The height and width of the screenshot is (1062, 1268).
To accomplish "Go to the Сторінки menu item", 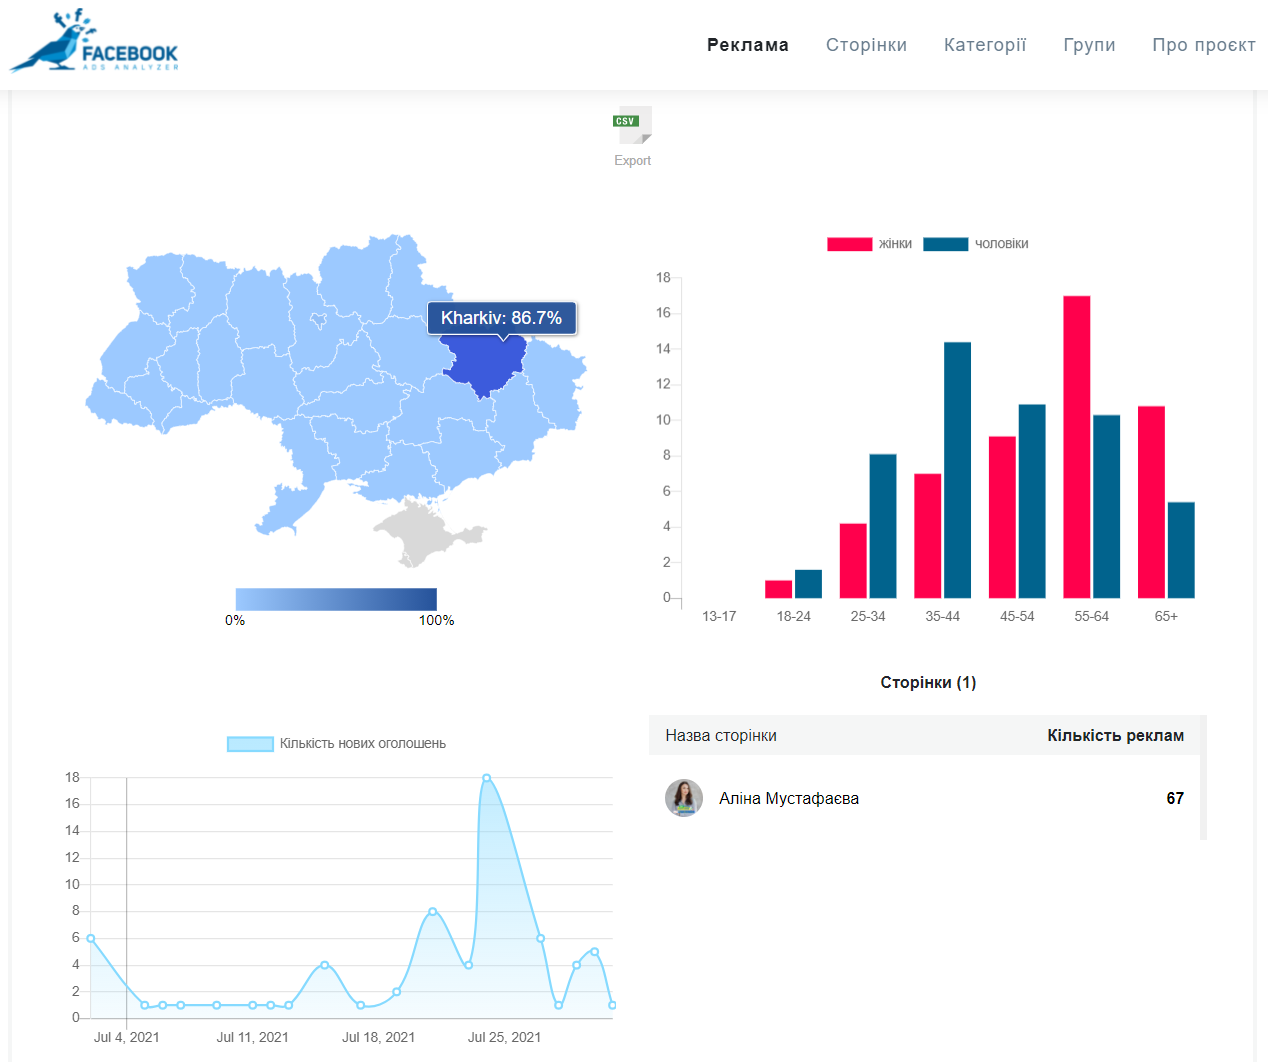I will (866, 45).
